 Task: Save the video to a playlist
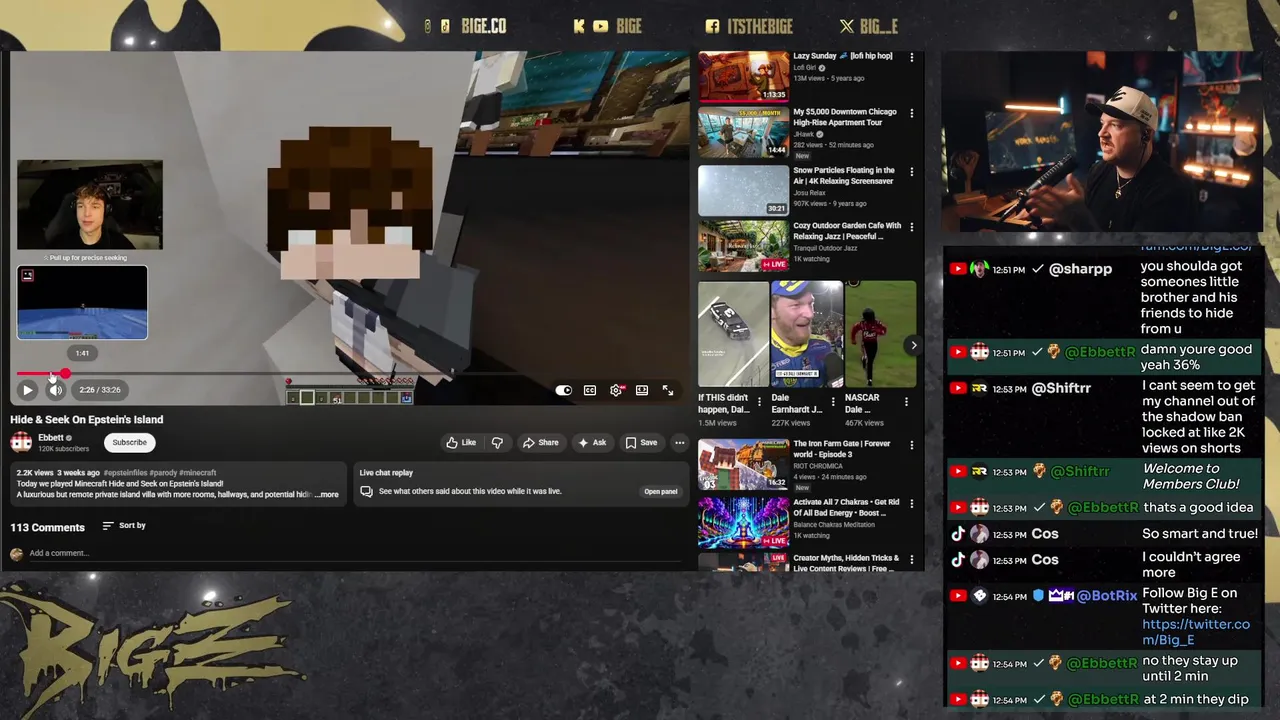pos(641,442)
